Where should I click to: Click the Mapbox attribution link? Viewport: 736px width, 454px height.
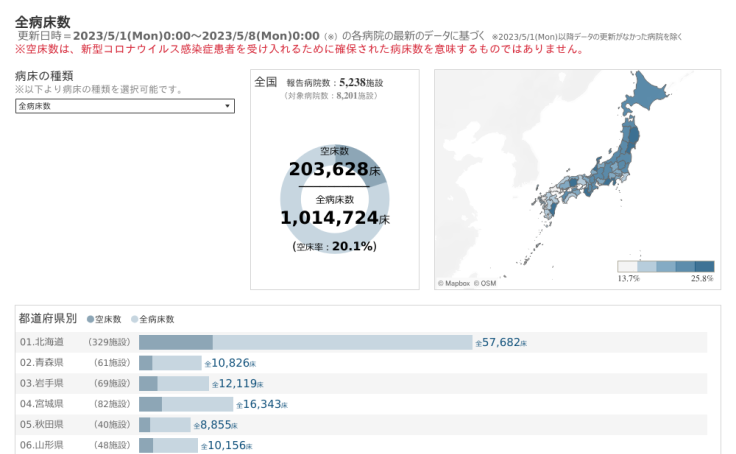click(455, 283)
